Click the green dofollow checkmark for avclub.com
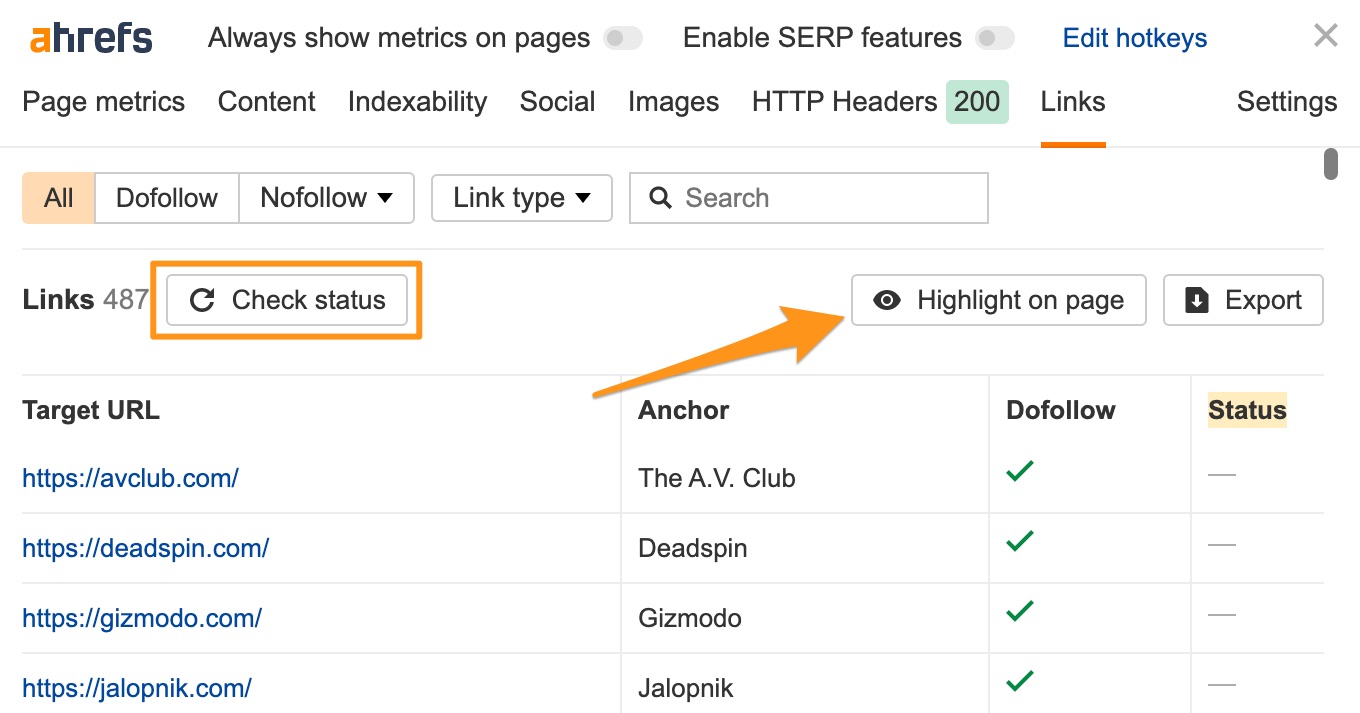Screen dimensions: 1360x713 point(1019,470)
